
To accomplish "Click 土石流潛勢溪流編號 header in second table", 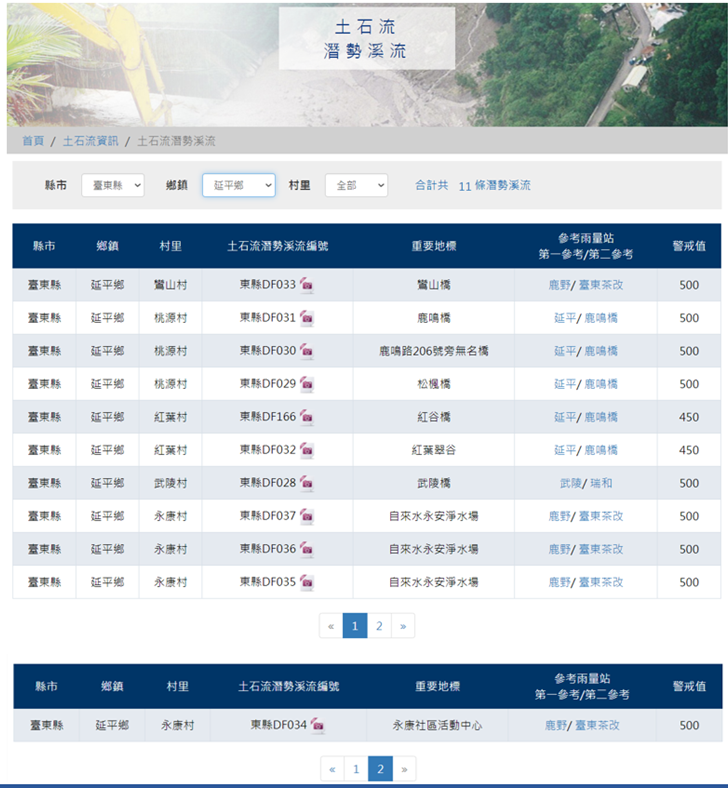I will coord(288,686).
